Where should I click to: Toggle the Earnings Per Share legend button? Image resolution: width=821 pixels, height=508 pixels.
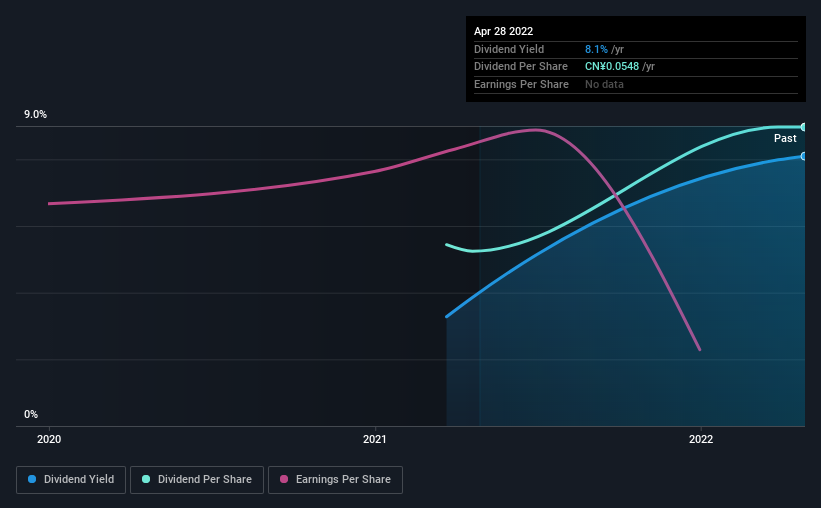pos(335,480)
